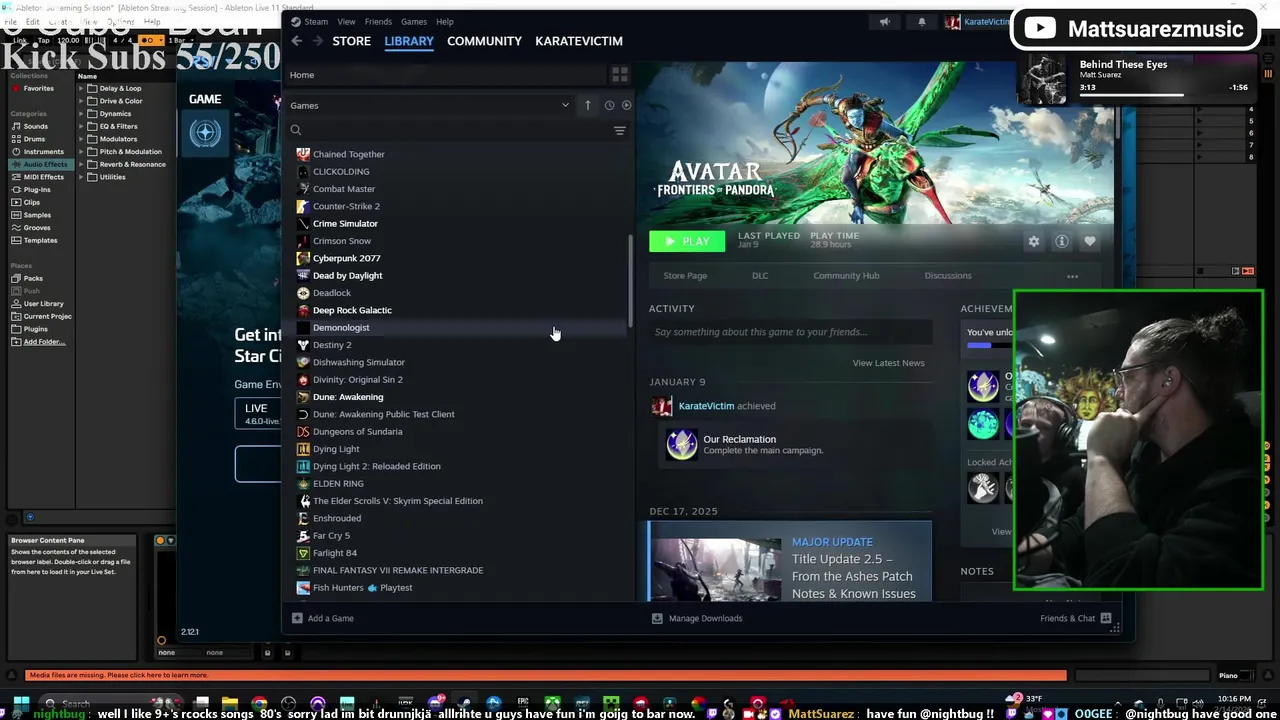Open View menu in Steam
Viewport: 1280px width, 720px height.
pyautogui.click(x=346, y=21)
